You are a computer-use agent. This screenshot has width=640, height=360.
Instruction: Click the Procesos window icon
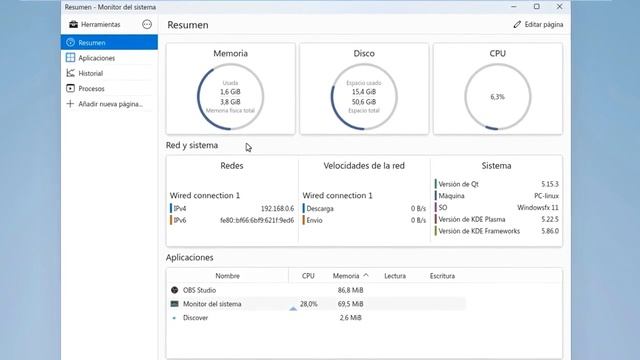pyautogui.click(x=70, y=88)
